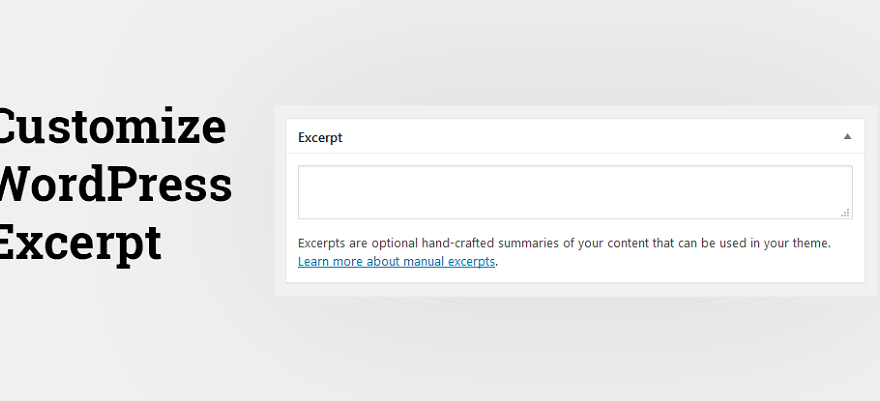Click the word 'optional' in the description
Image resolution: width=880 pixels, height=401 pixels.
(395, 243)
